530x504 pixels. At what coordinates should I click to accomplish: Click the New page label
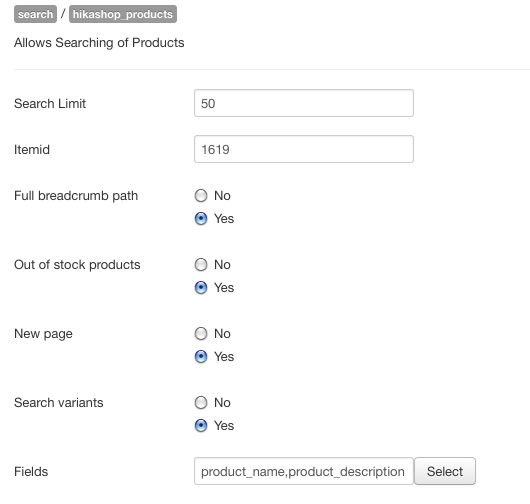tap(43, 334)
